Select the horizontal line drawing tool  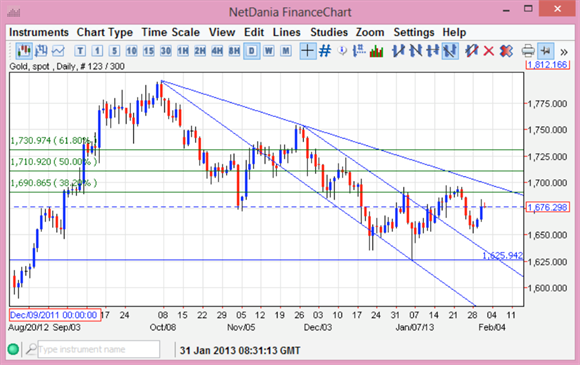coord(432,51)
